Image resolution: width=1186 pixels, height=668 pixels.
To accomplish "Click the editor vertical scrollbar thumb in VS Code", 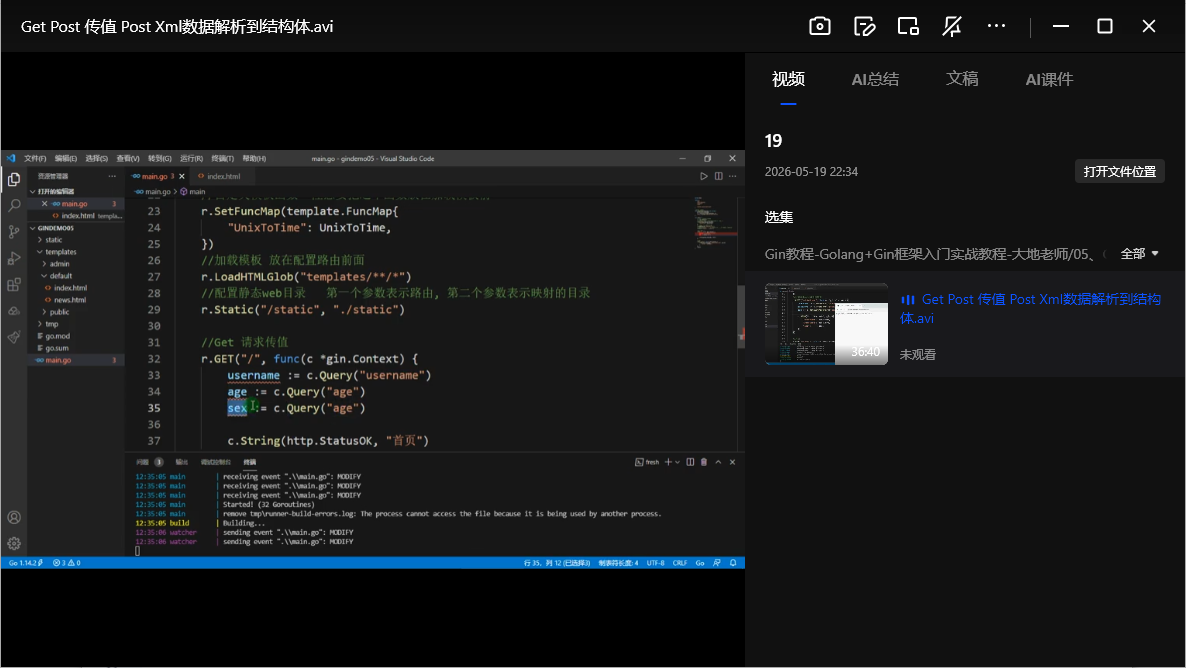I will point(741,317).
